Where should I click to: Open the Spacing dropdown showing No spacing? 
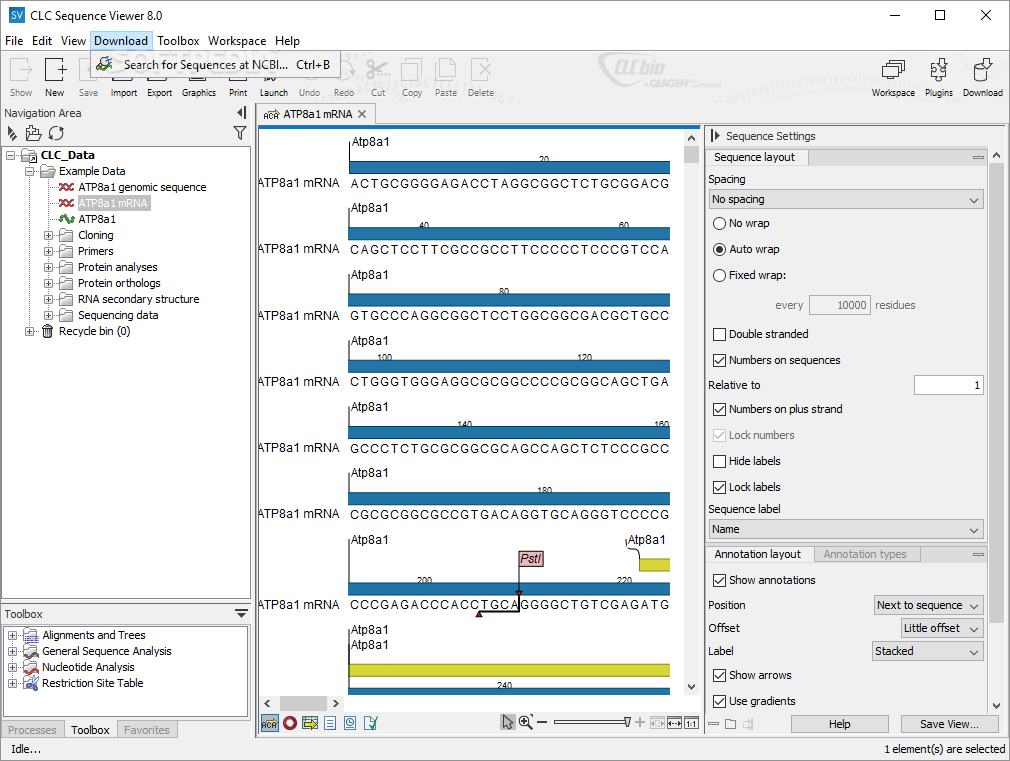point(846,200)
